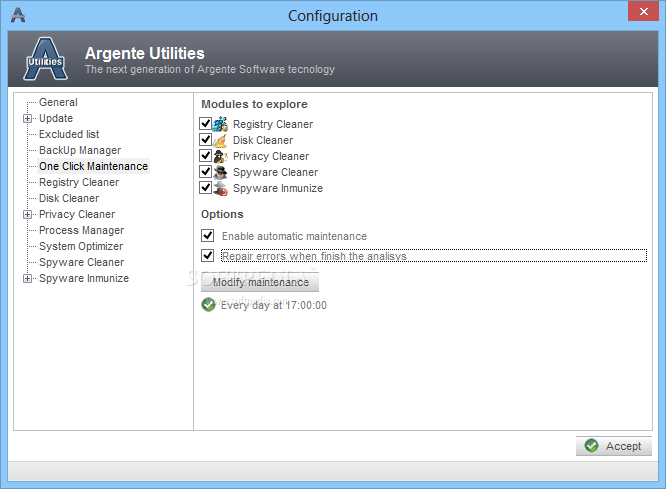
Task: Select Privacy Cleaner in the tree
Action: pos(77,215)
